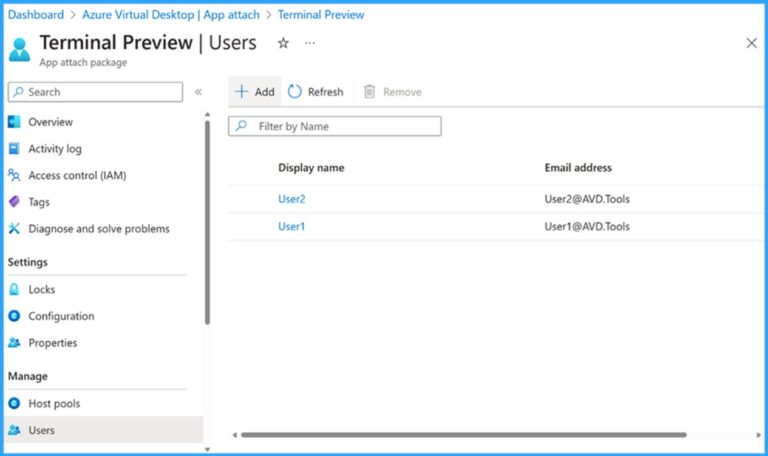768x456 pixels.
Task: Click the Host pools icon
Action: (14, 404)
